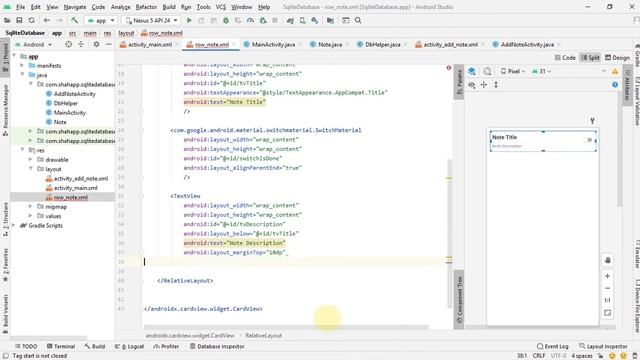This screenshot has height=360, width=640.
Task: Click the Sync files refresh icon in toolbar
Action: (31, 20)
